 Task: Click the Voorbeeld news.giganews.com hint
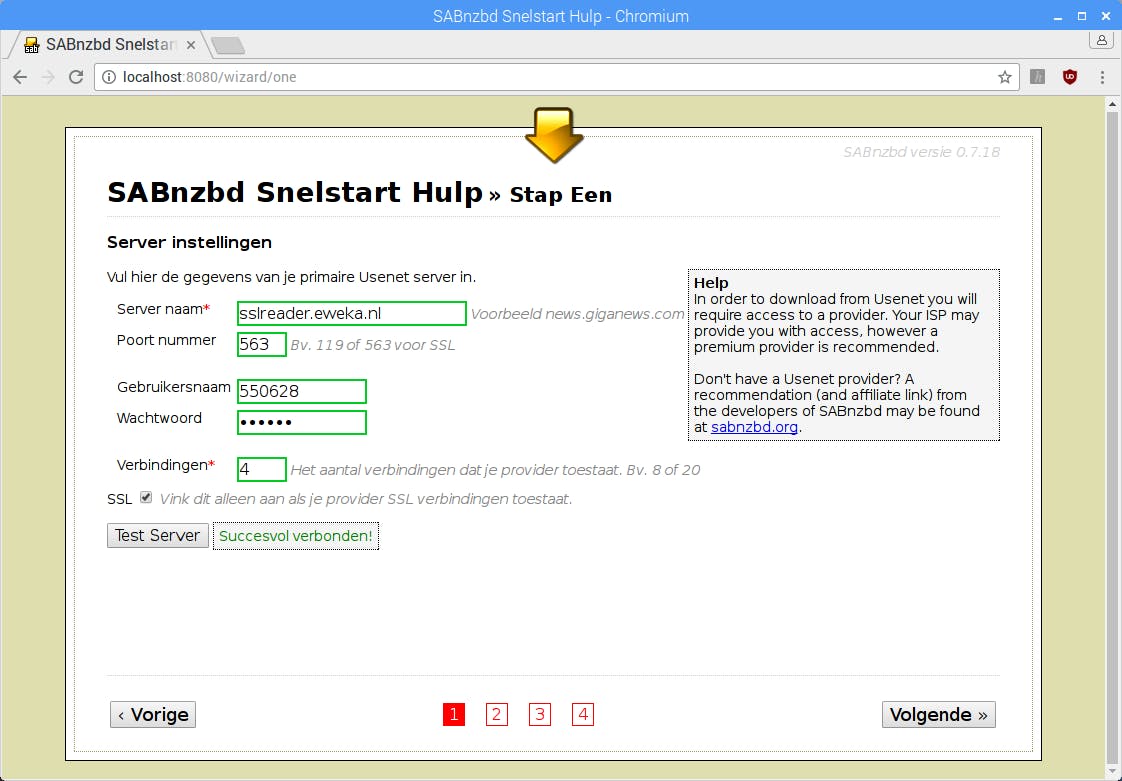click(x=577, y=314)
